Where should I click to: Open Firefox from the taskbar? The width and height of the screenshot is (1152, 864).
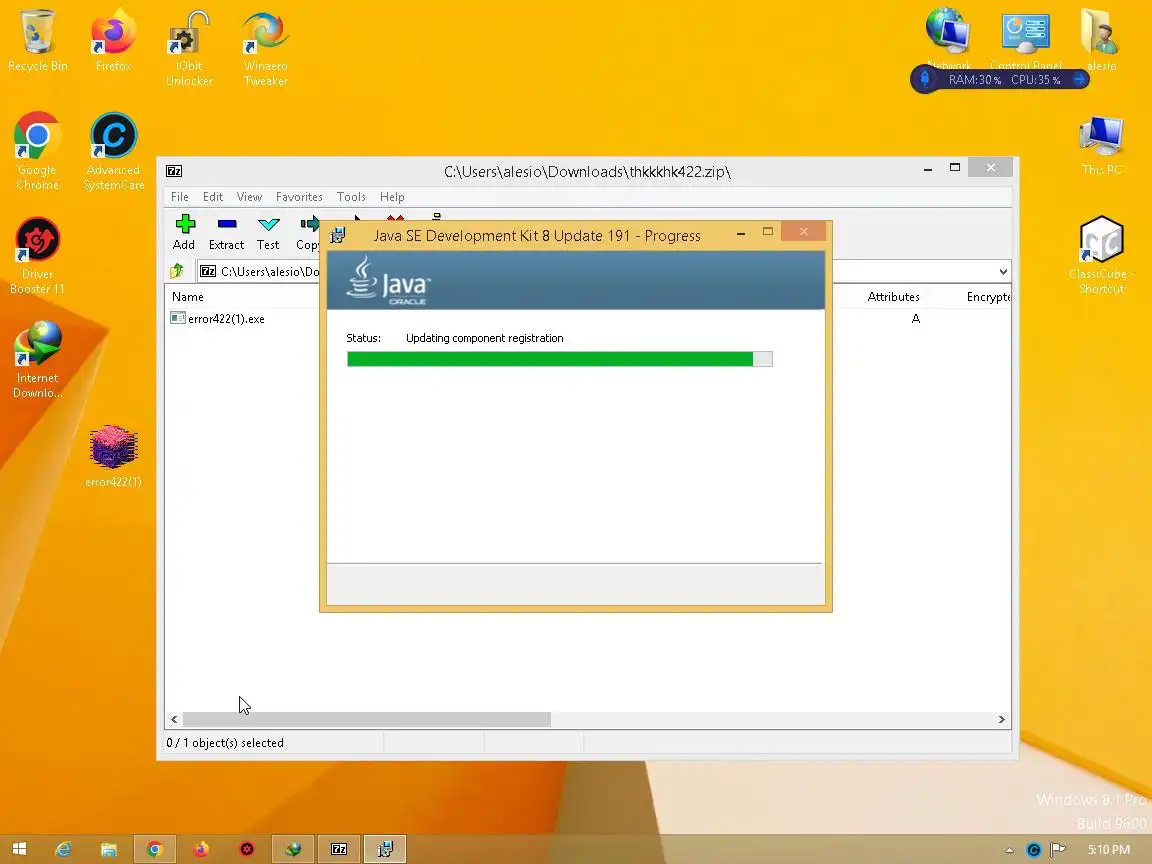[201, 849]
